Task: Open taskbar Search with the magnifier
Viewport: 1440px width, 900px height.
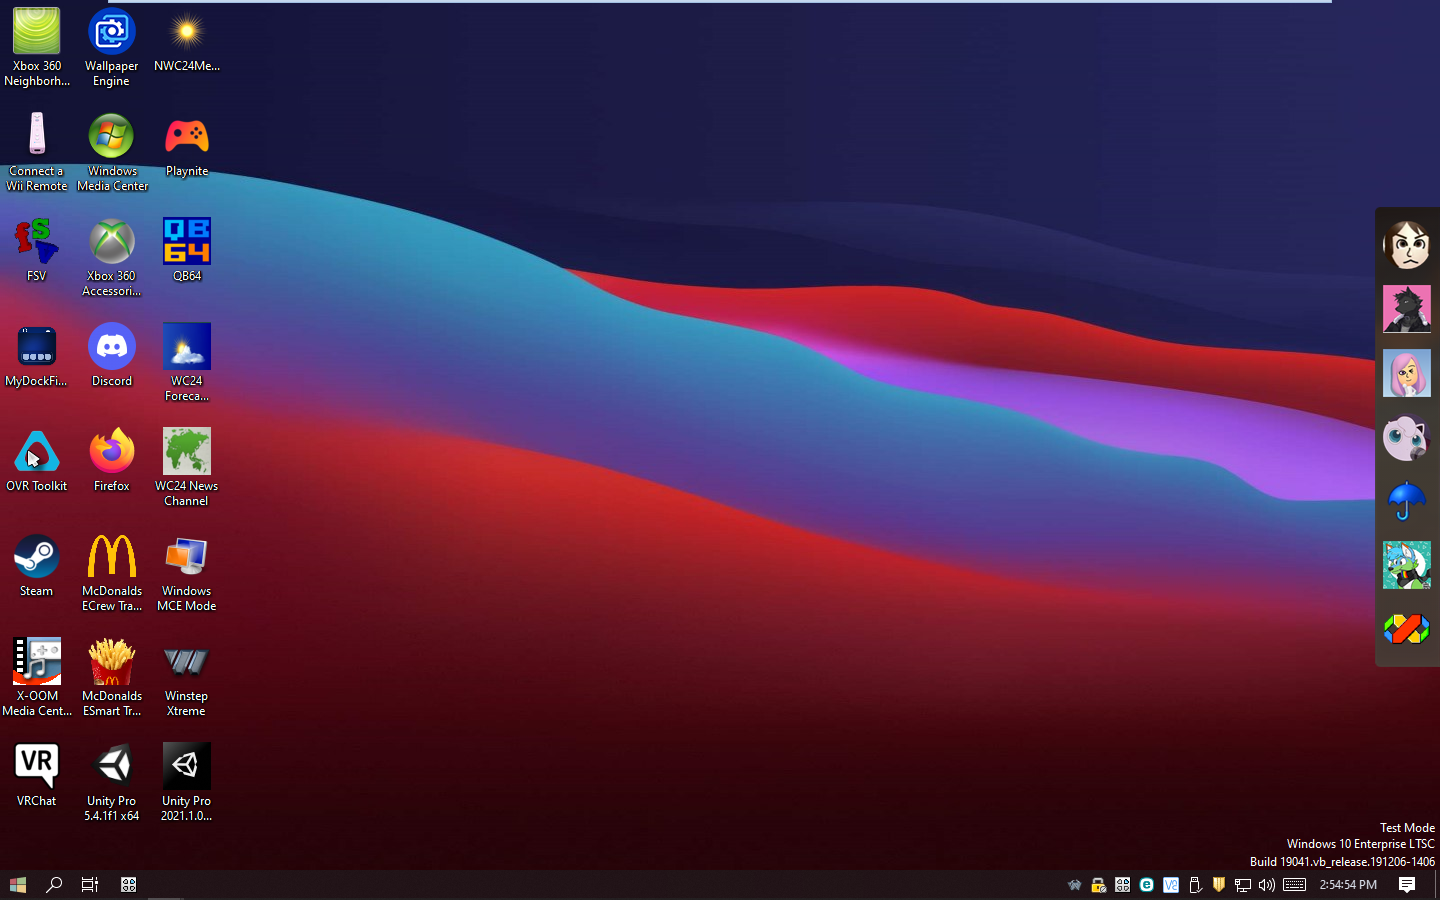Action: click(54, 885)
